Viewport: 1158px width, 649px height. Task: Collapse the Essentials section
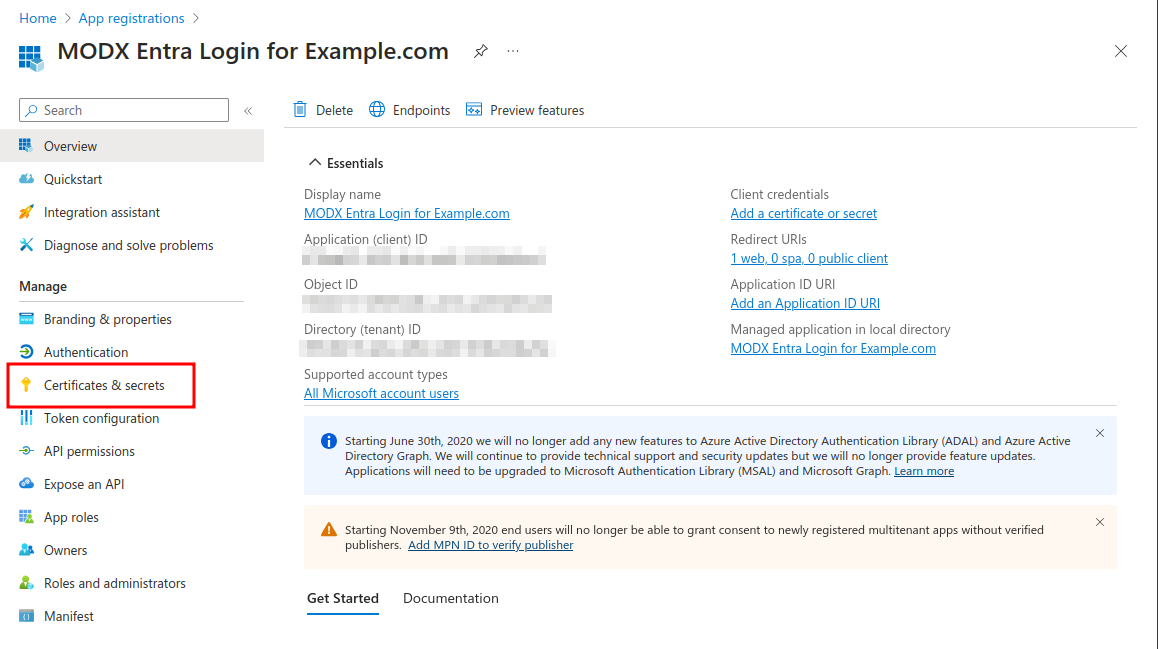315,162
